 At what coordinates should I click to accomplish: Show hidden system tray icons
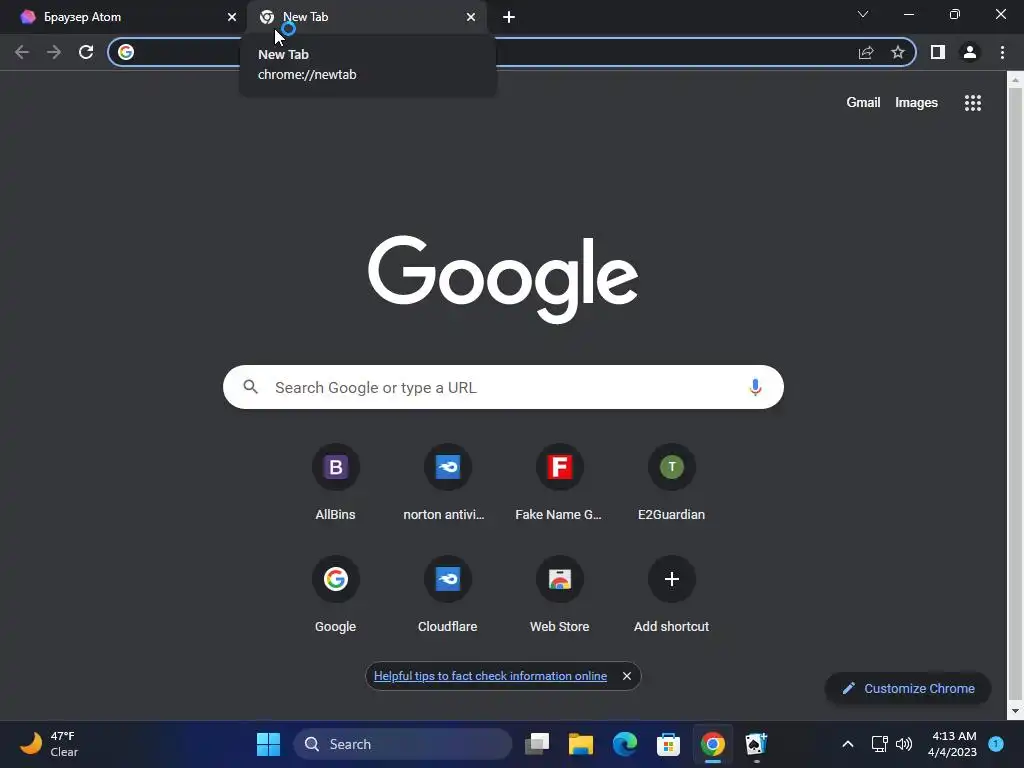[848, 744]
